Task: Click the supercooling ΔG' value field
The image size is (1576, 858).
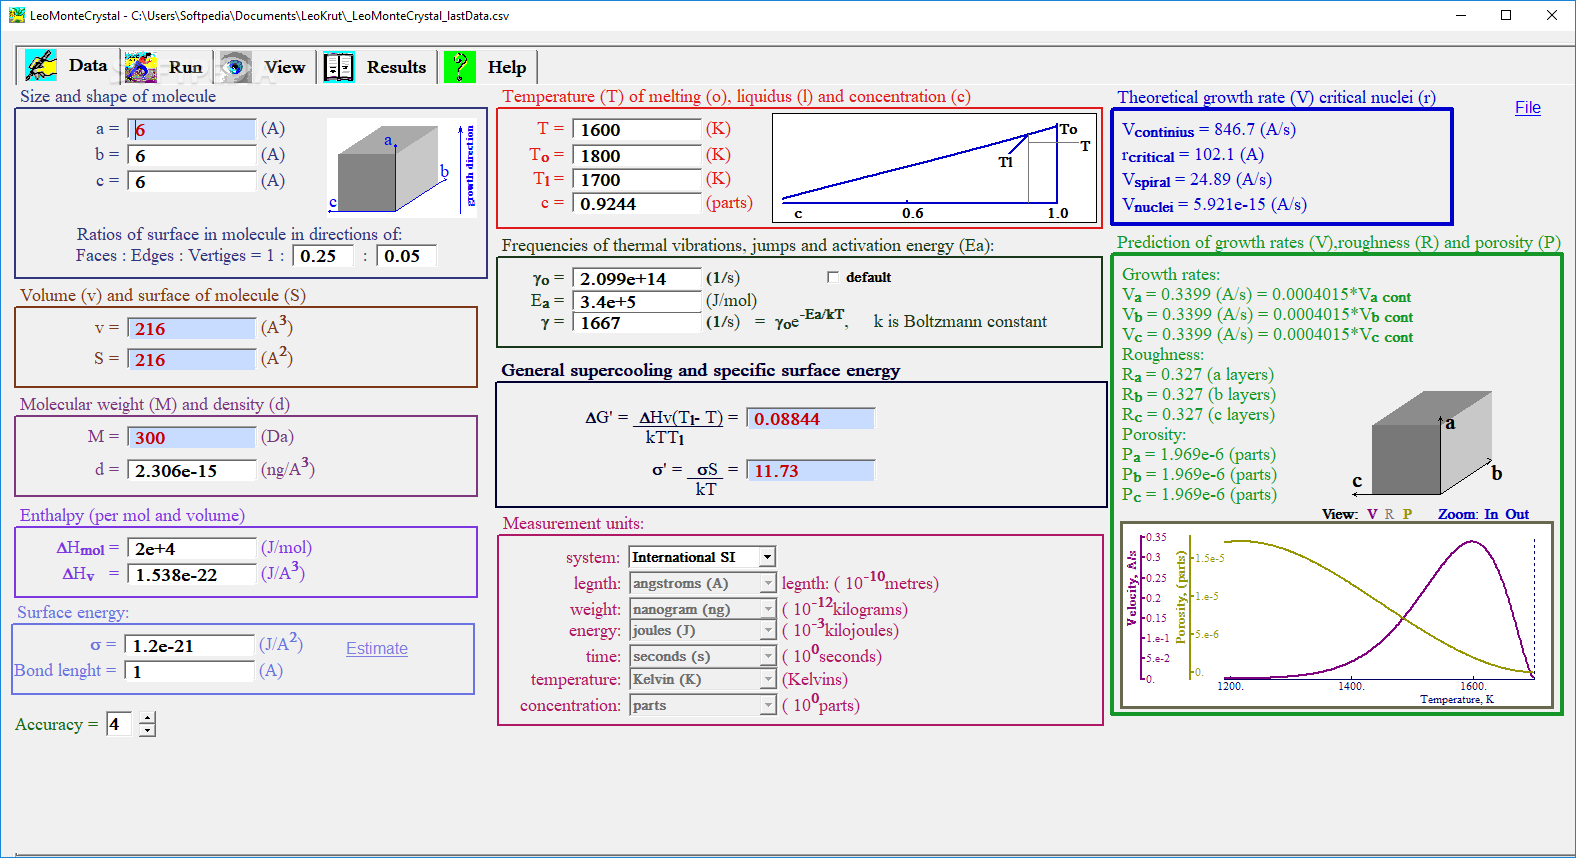Action: 811,419
